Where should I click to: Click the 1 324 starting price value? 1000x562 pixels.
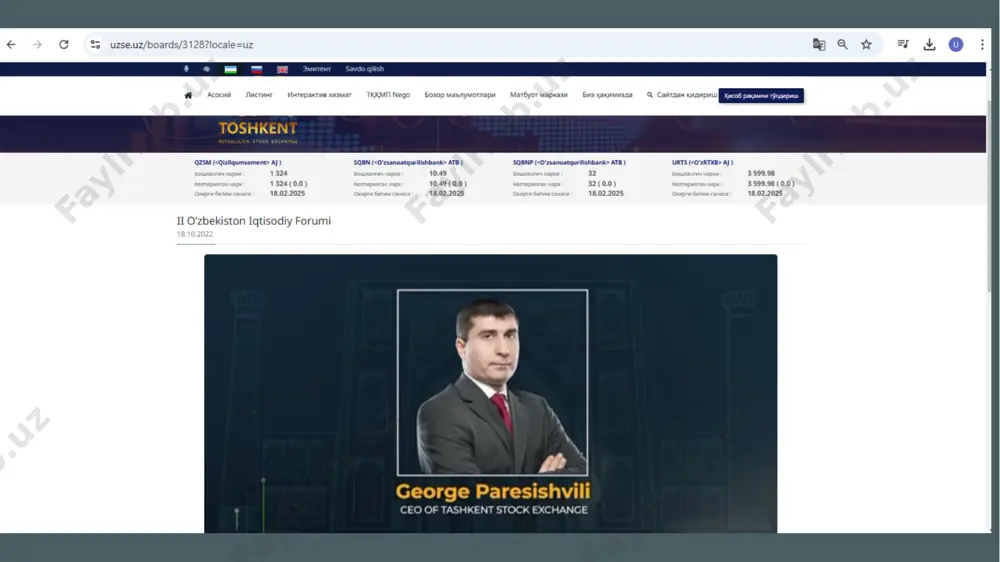coord(278,174)
